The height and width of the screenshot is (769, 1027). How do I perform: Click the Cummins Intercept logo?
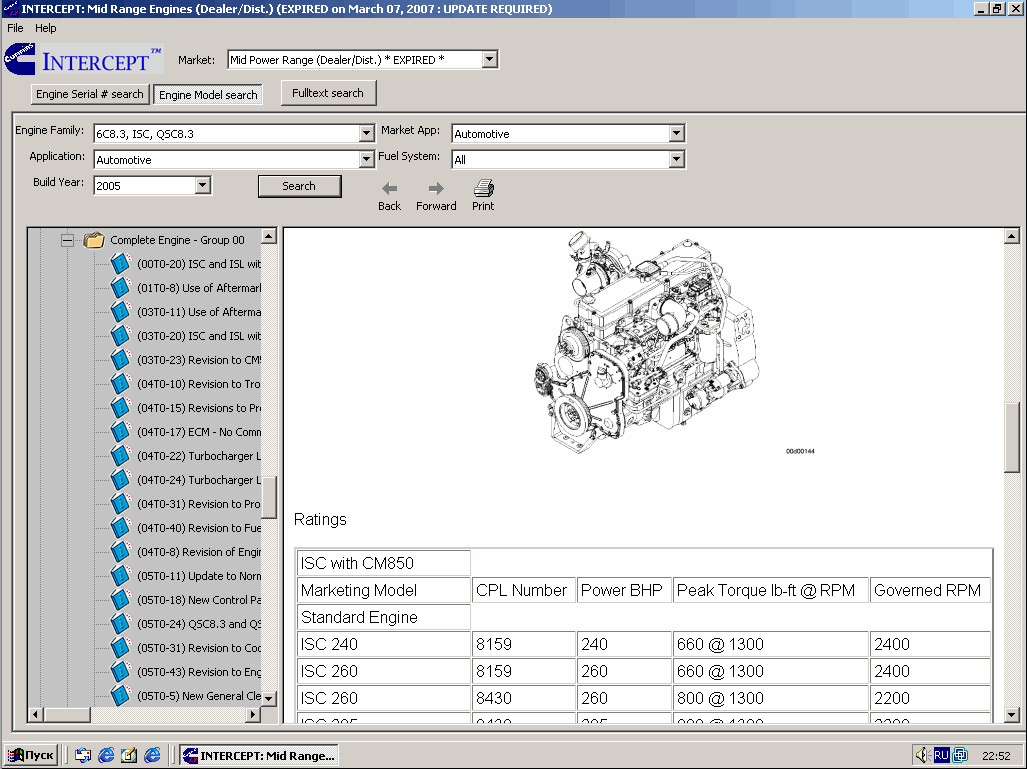[x=82, y=60]
